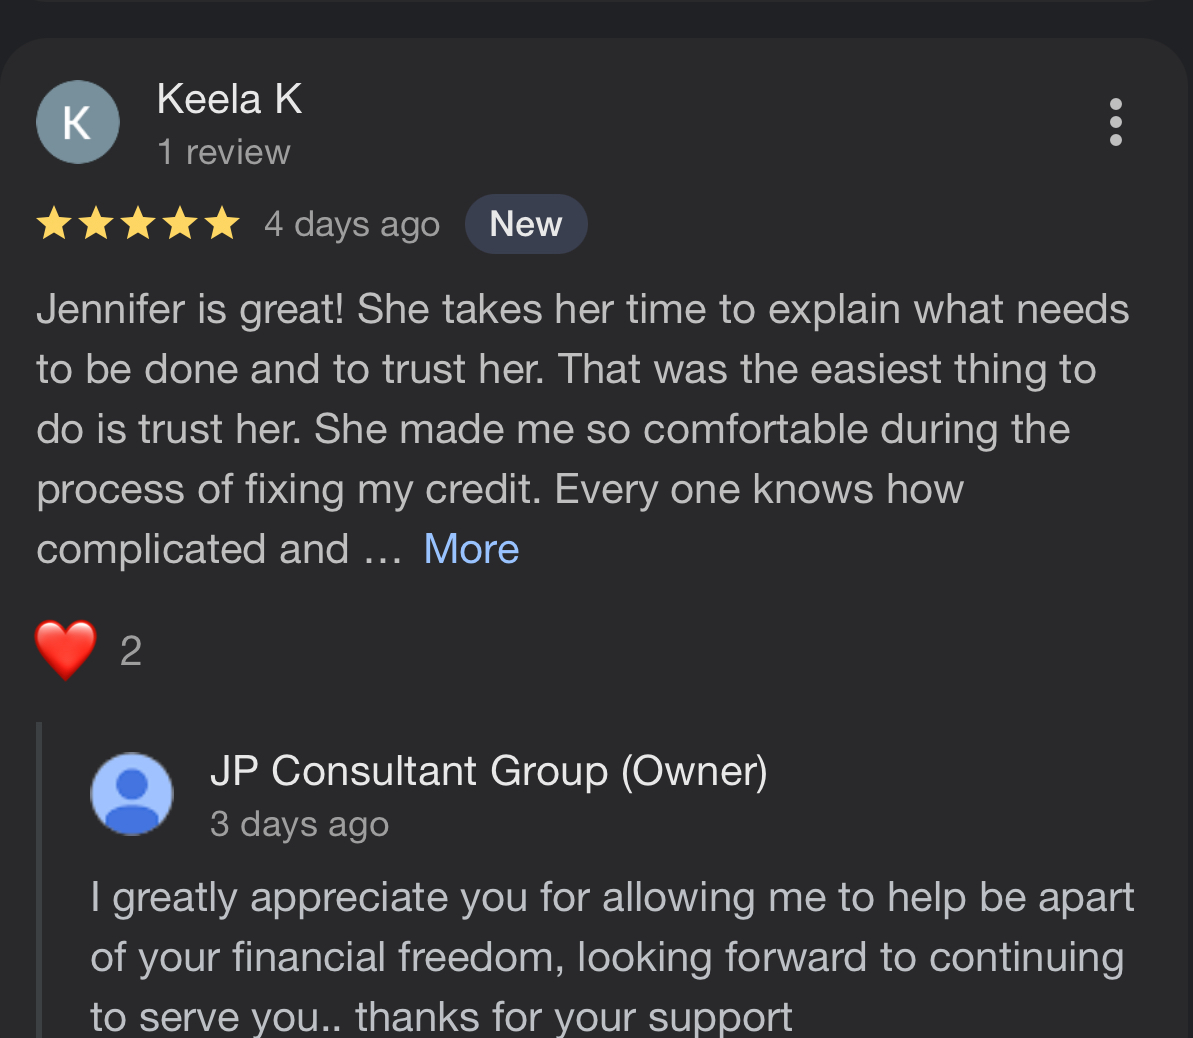The width and height of the screenshot is (1193, 1038).
Task: Tap the New badge beside the review date
Action: pos(526,224)
